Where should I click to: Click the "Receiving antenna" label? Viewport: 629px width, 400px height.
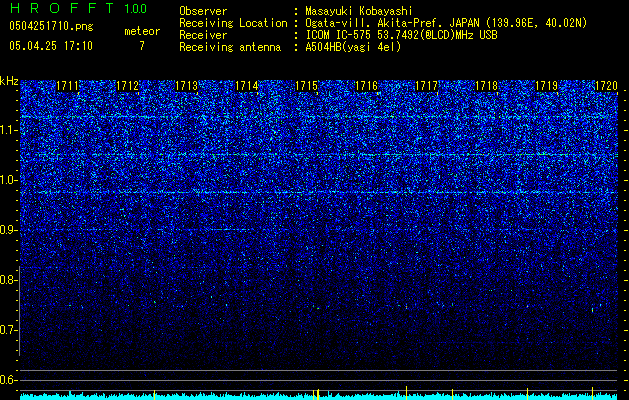tap(230, 47)
